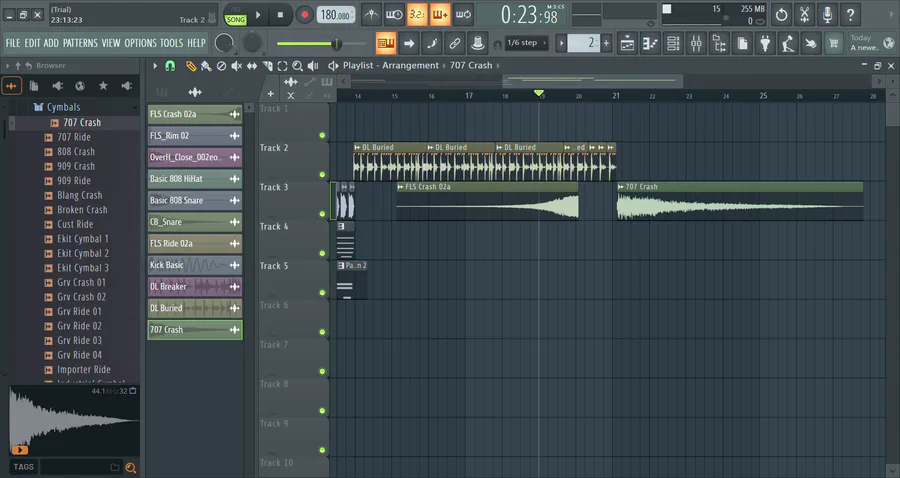Toggle wait for input before playing

coord(394,15)
